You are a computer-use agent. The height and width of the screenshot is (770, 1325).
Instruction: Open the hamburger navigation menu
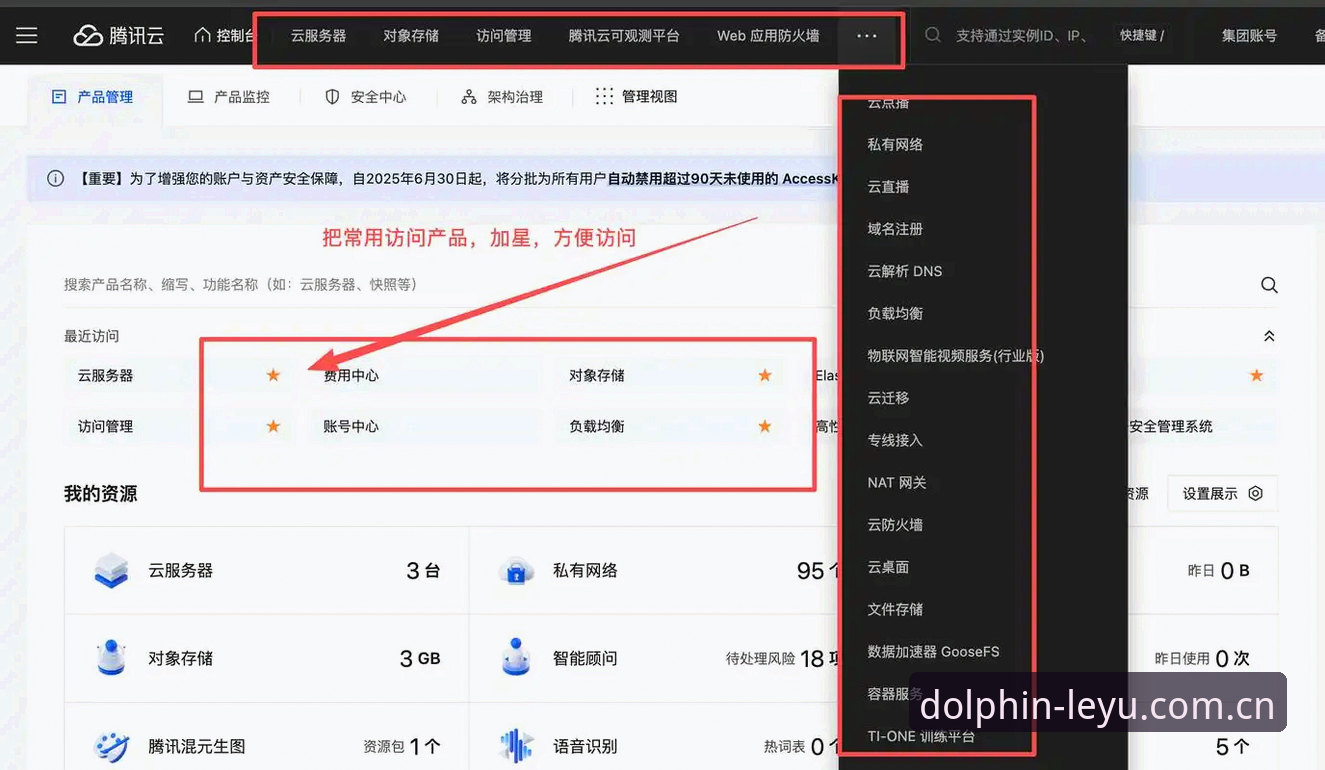tap(27, 35)
